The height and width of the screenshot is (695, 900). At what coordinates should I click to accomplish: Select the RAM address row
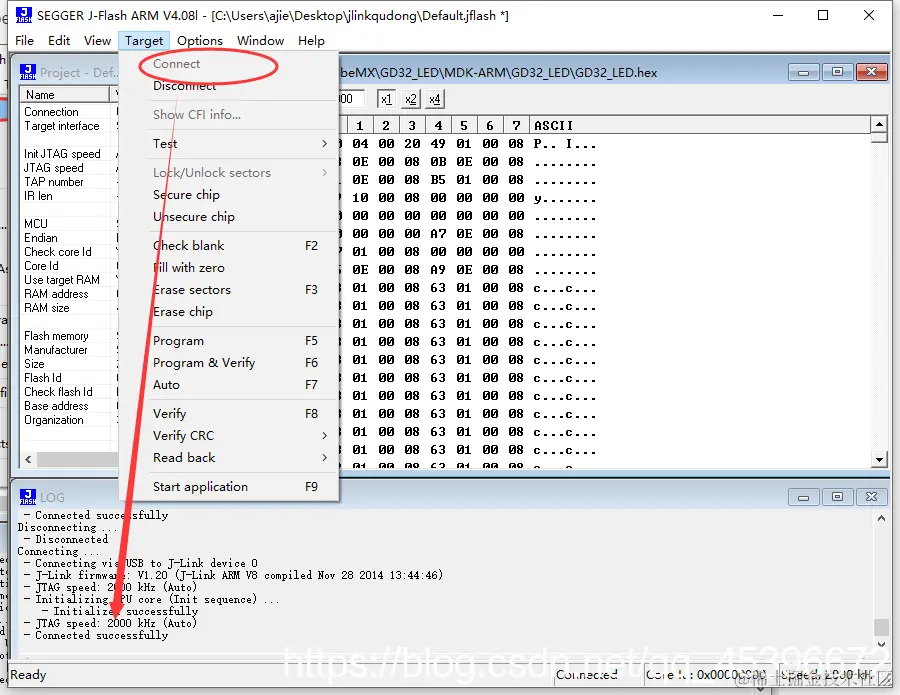[x=68, y=294]
